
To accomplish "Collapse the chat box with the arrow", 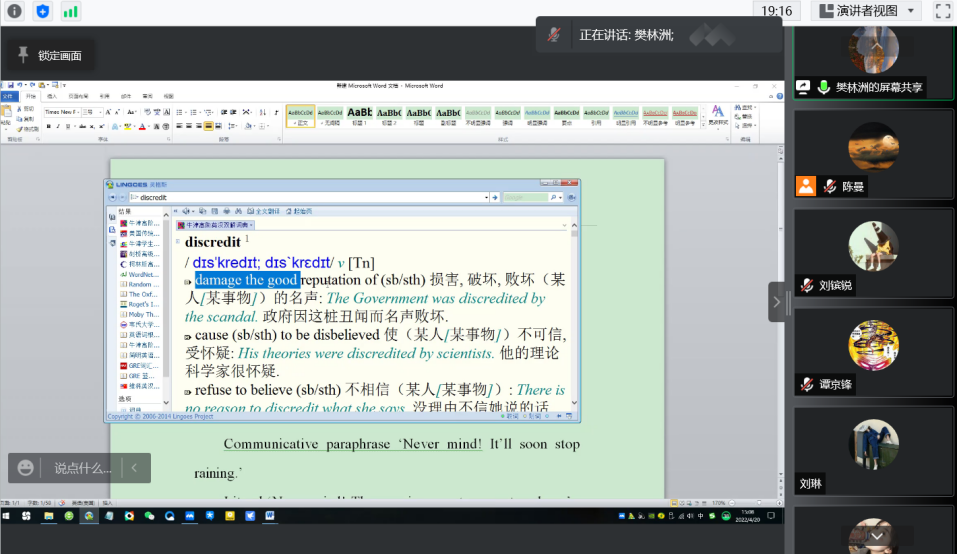I will click(134, 468).
